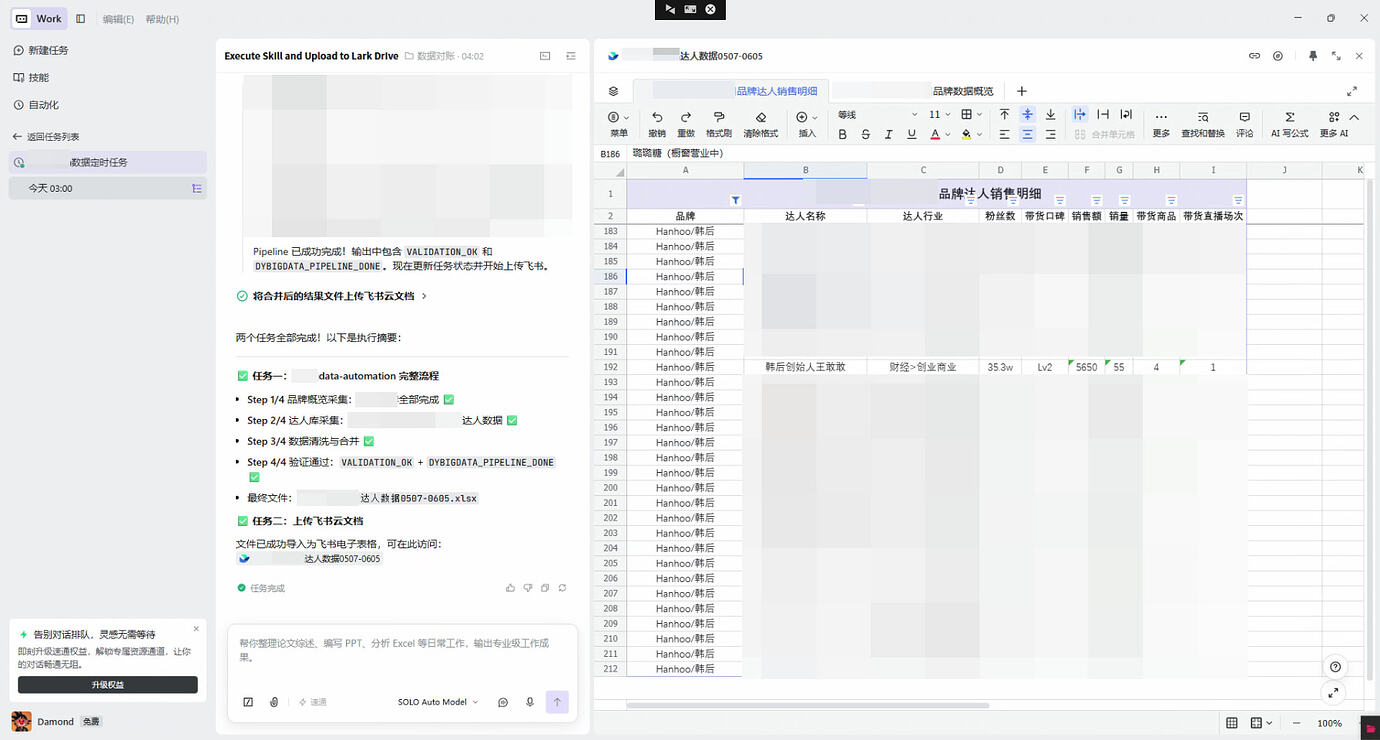Expand the 将合并后的结果文件上传飞书云文档 step
The image size is (1380, 740).
332,296
